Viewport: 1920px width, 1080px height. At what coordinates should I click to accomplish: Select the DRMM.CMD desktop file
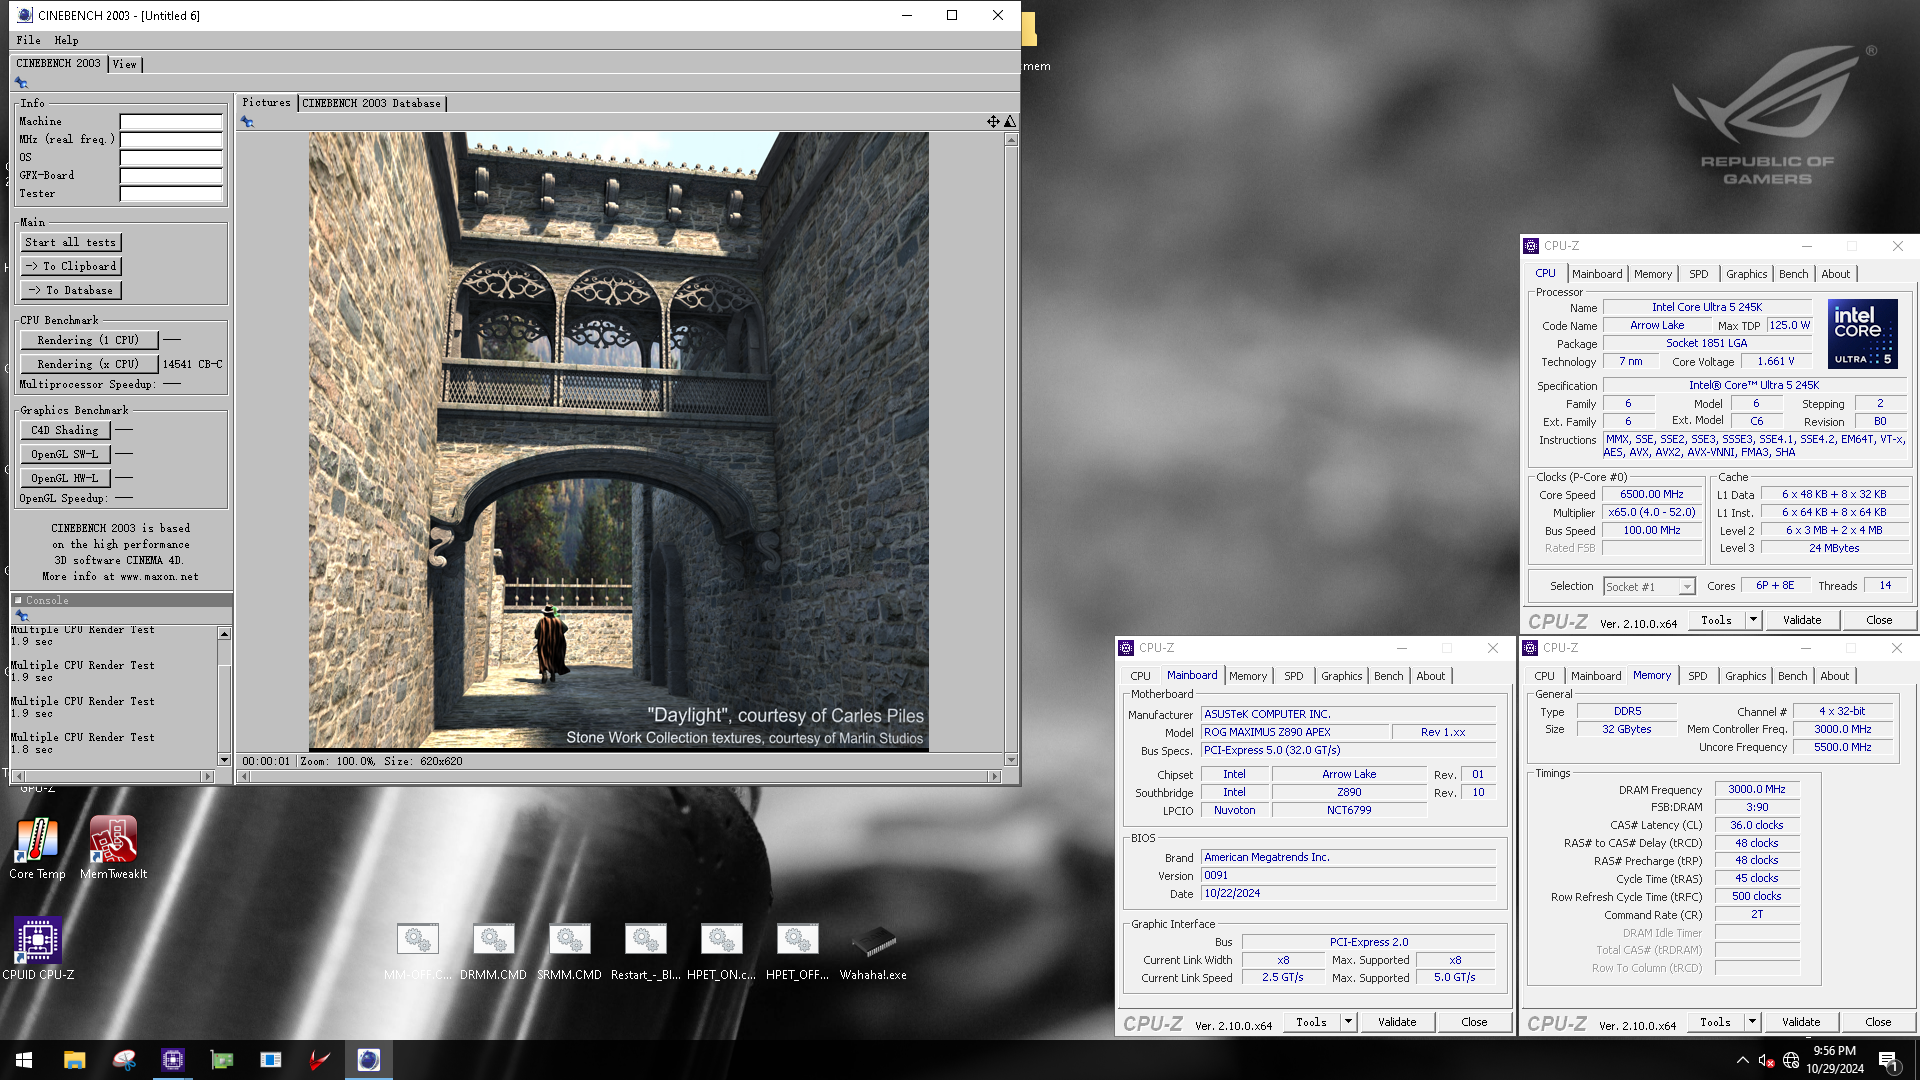tap(493, 951)
